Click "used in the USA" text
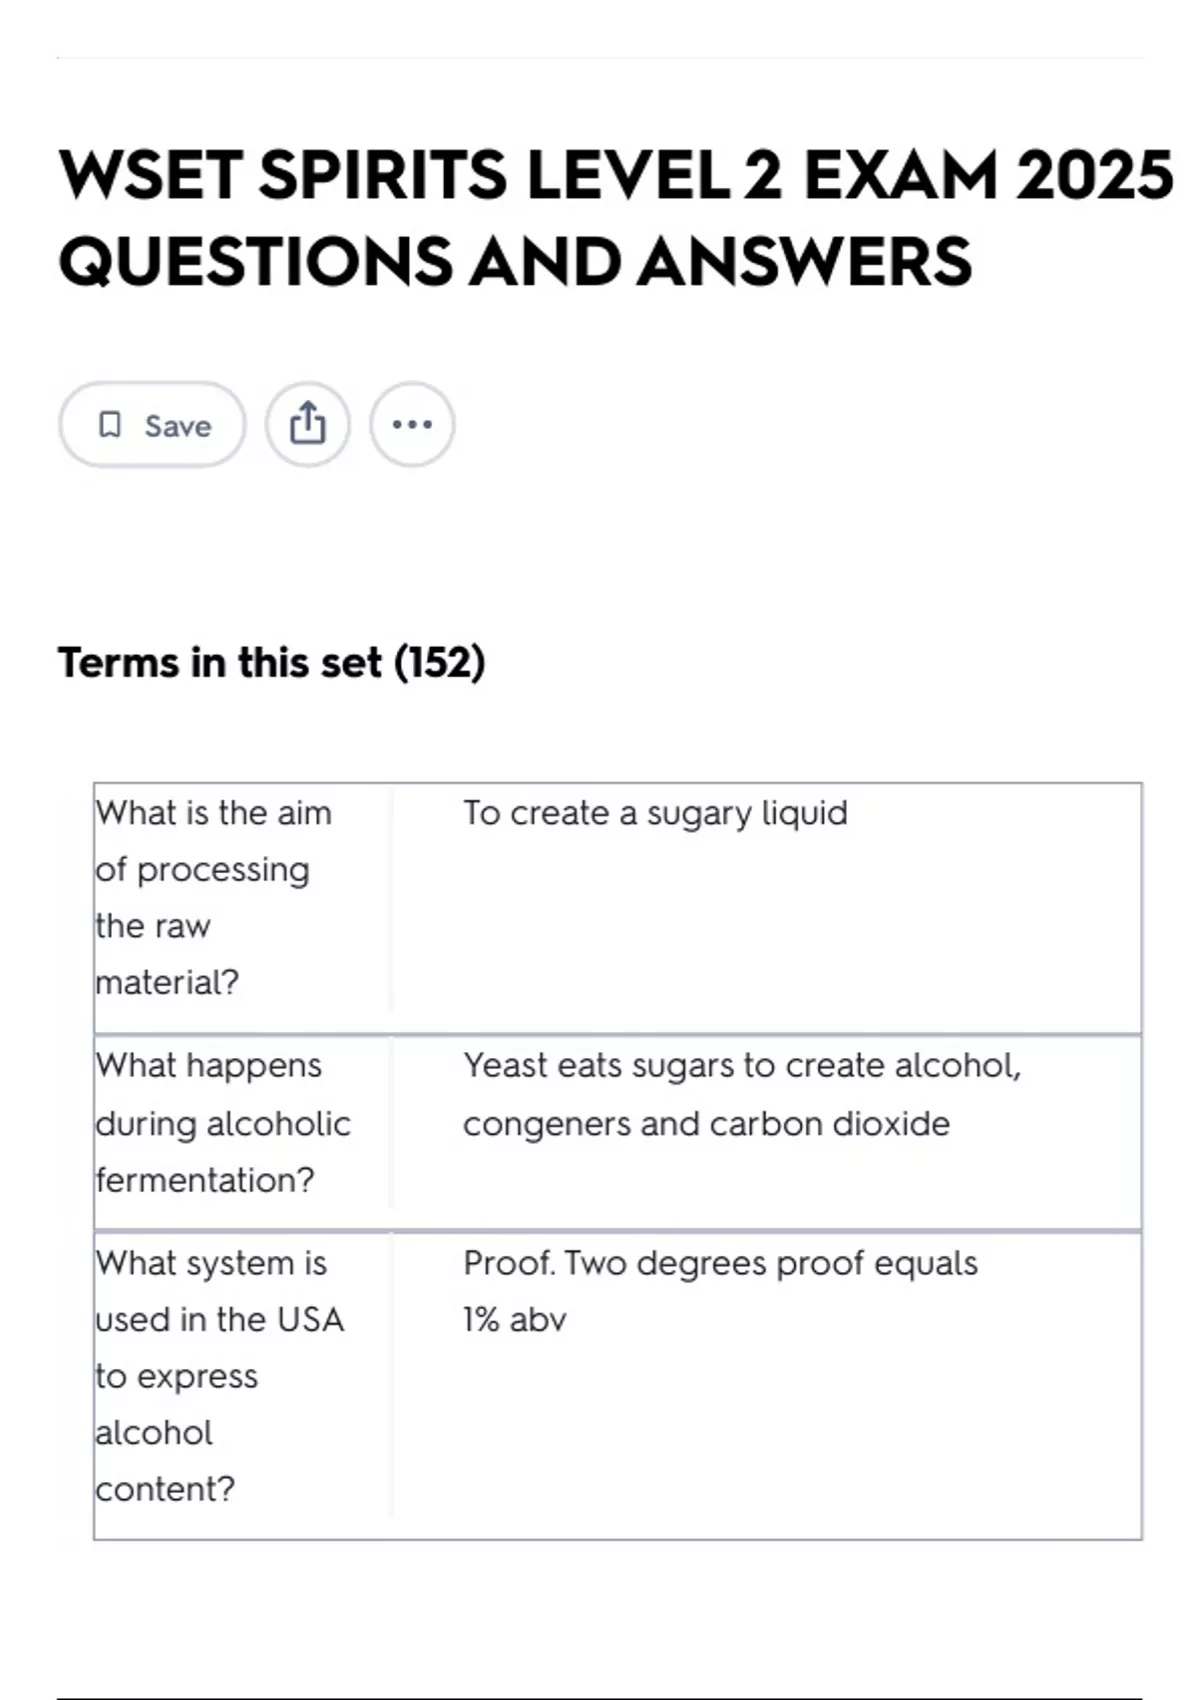The image size is (1200, 1700). tap(220, 1320)
